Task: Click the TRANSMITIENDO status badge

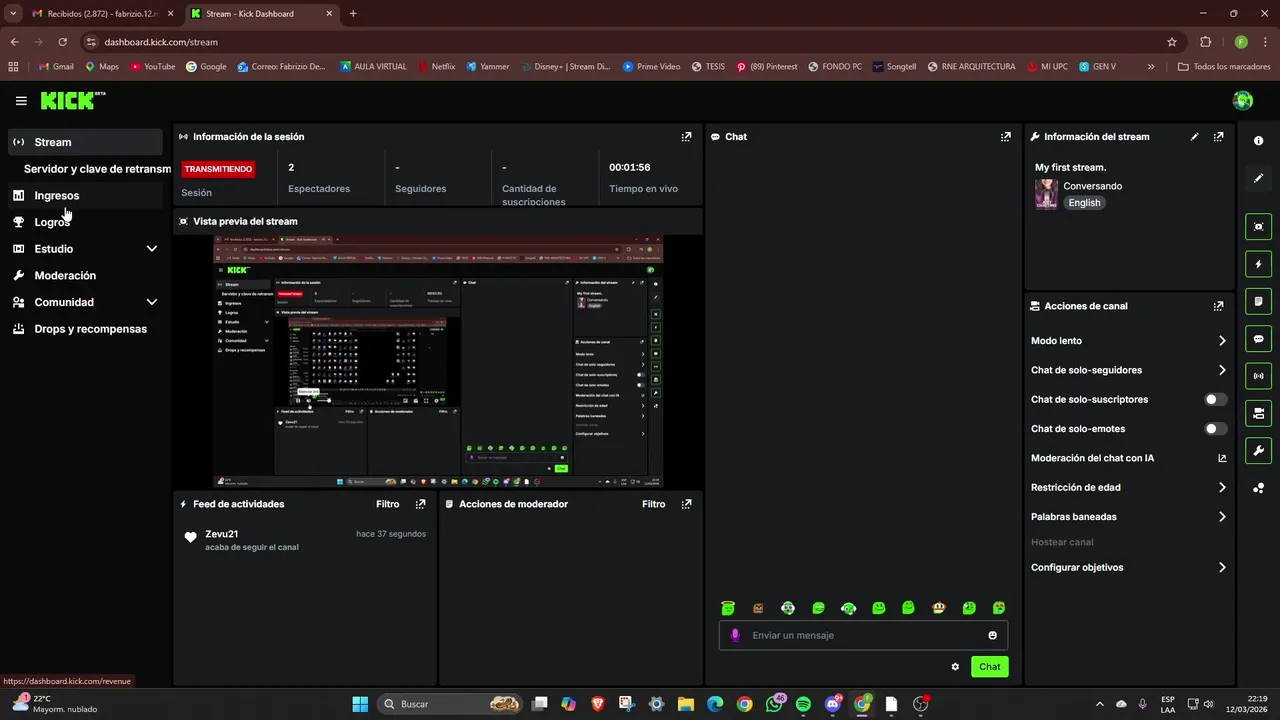Action: pos(218,169)
